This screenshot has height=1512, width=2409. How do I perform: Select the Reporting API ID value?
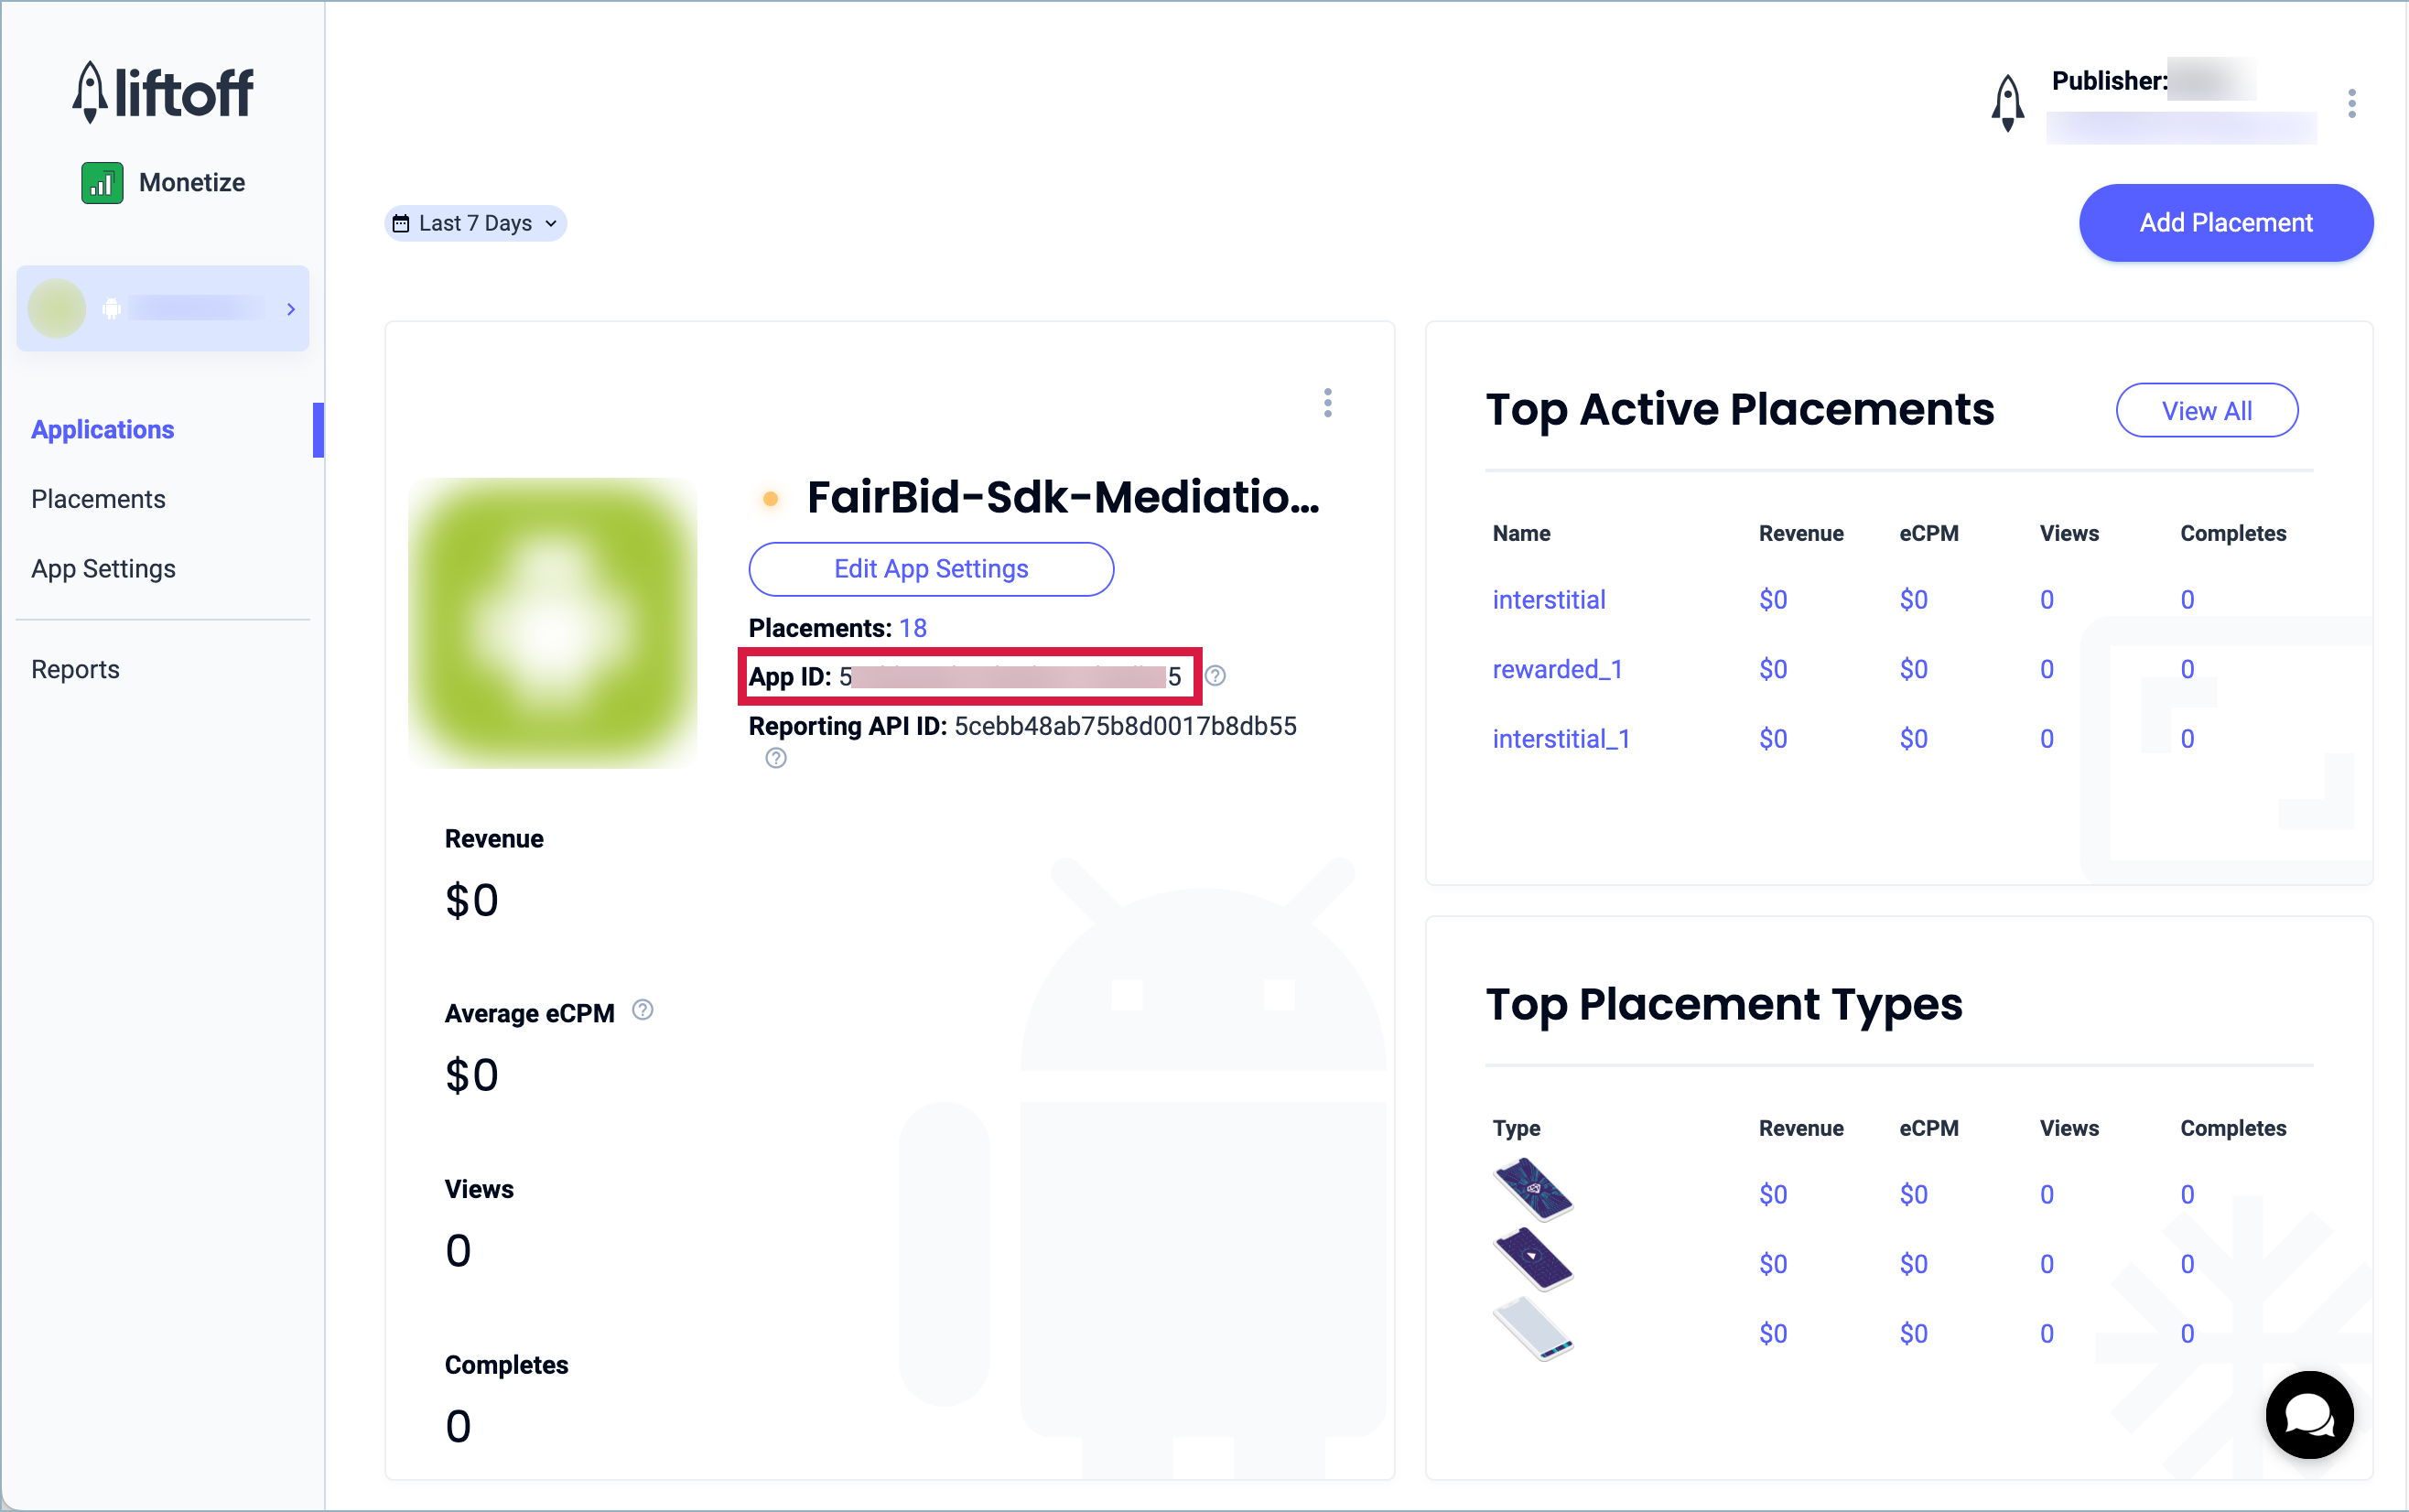pyautogui.click(x=1125, y=727)
